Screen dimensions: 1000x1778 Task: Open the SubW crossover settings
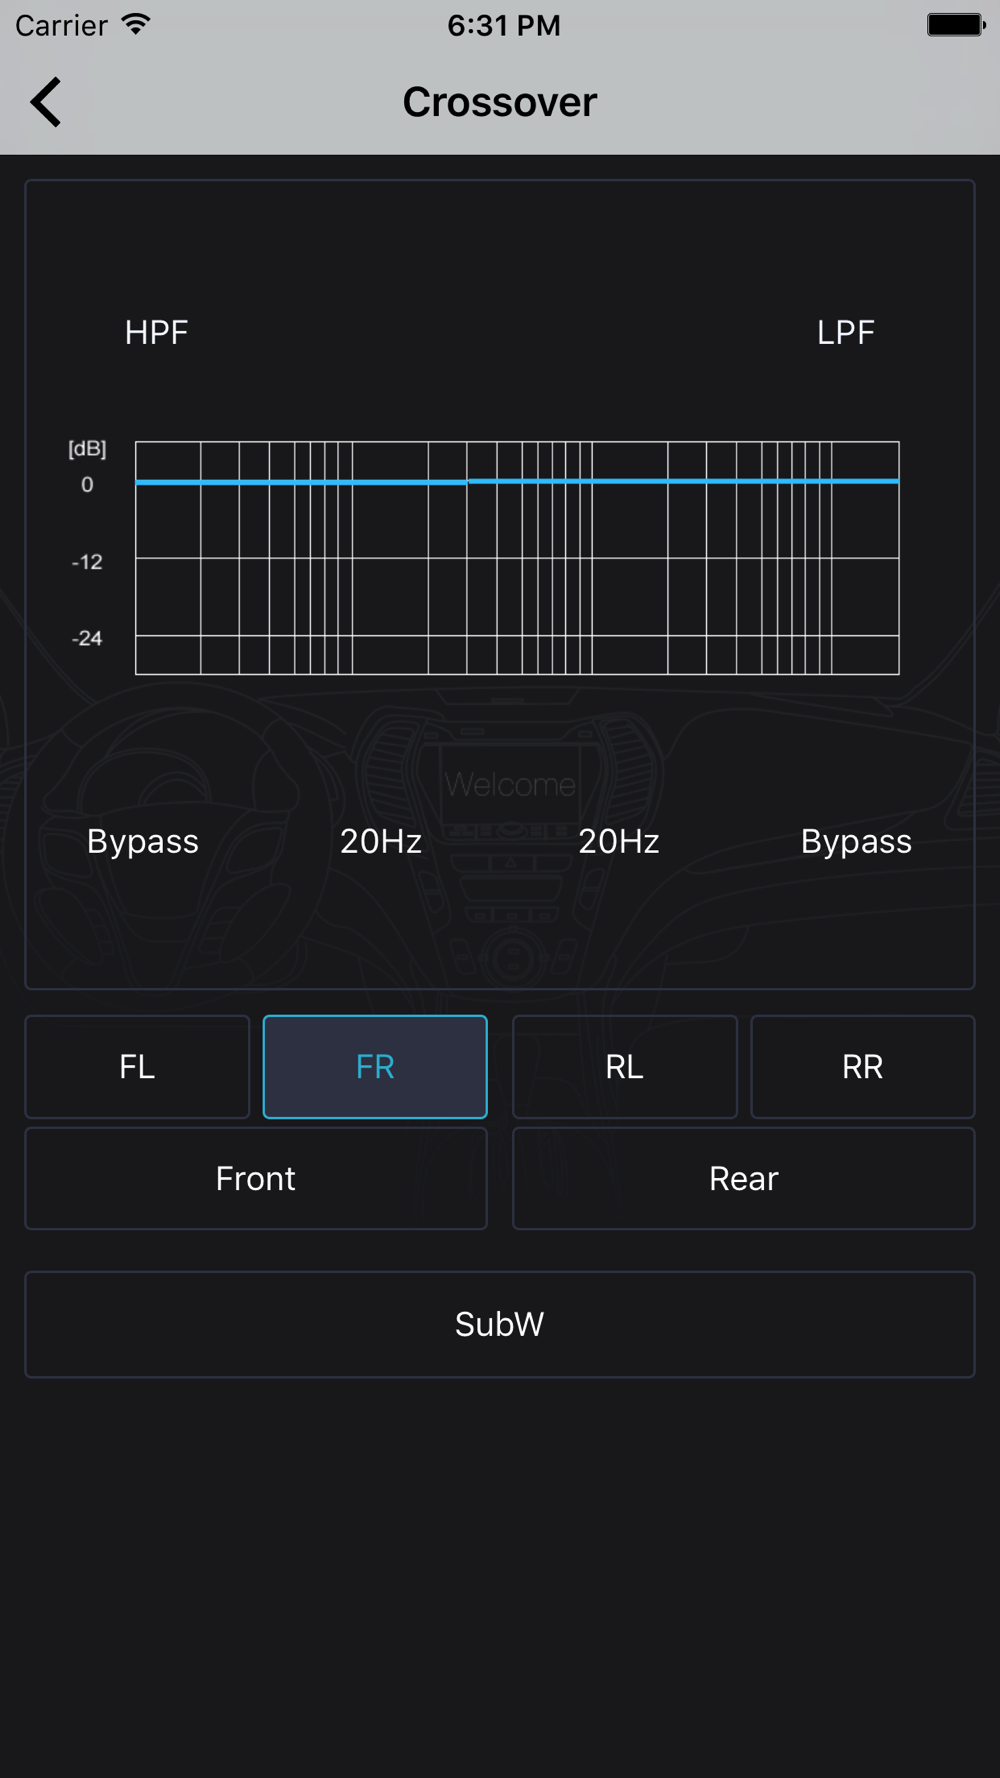(x=500, y=1325)
